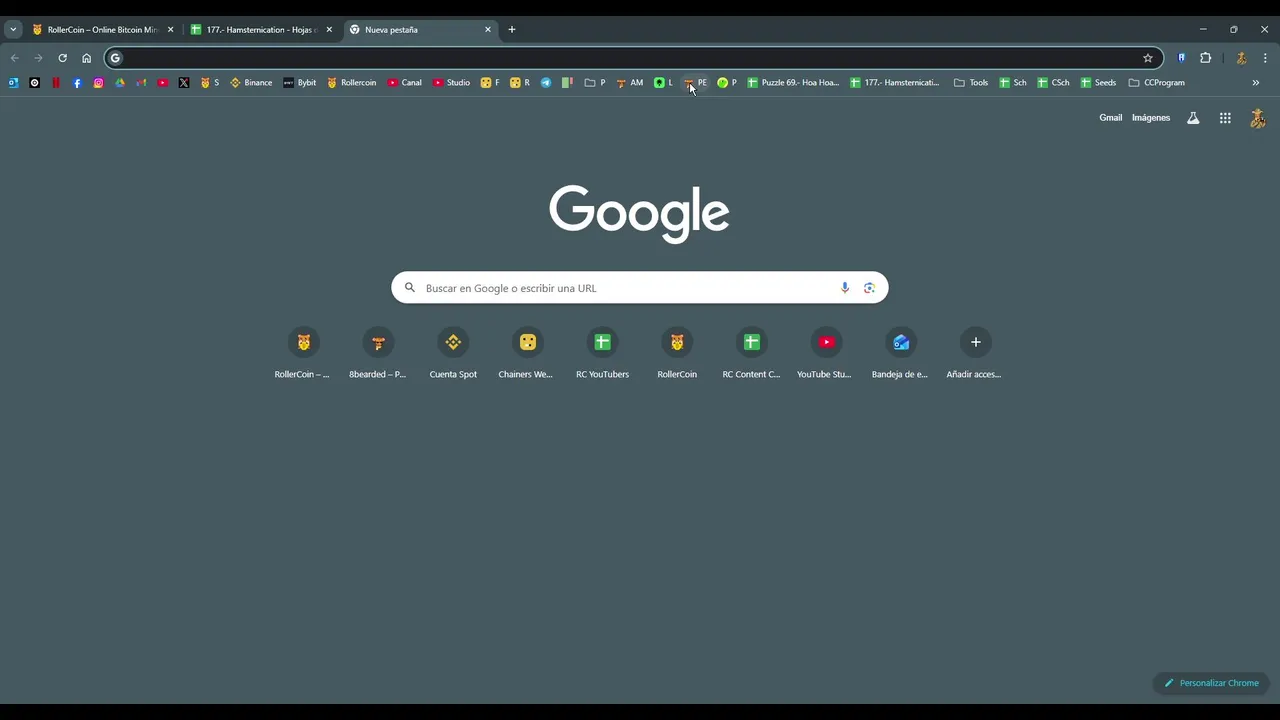
Task: Open the Netflix bookmark icon
Action: click(56, 83)
